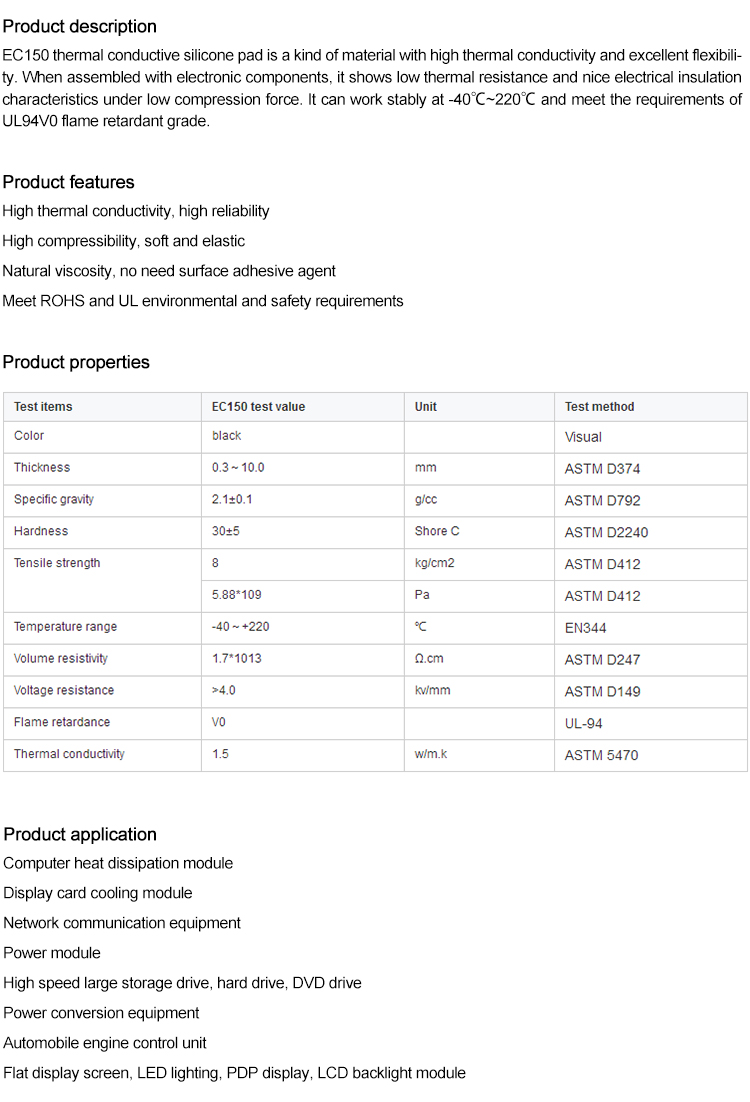Click the Product properties heading
The width and height of the screenshot is (750, 1102).
point(76,362)
